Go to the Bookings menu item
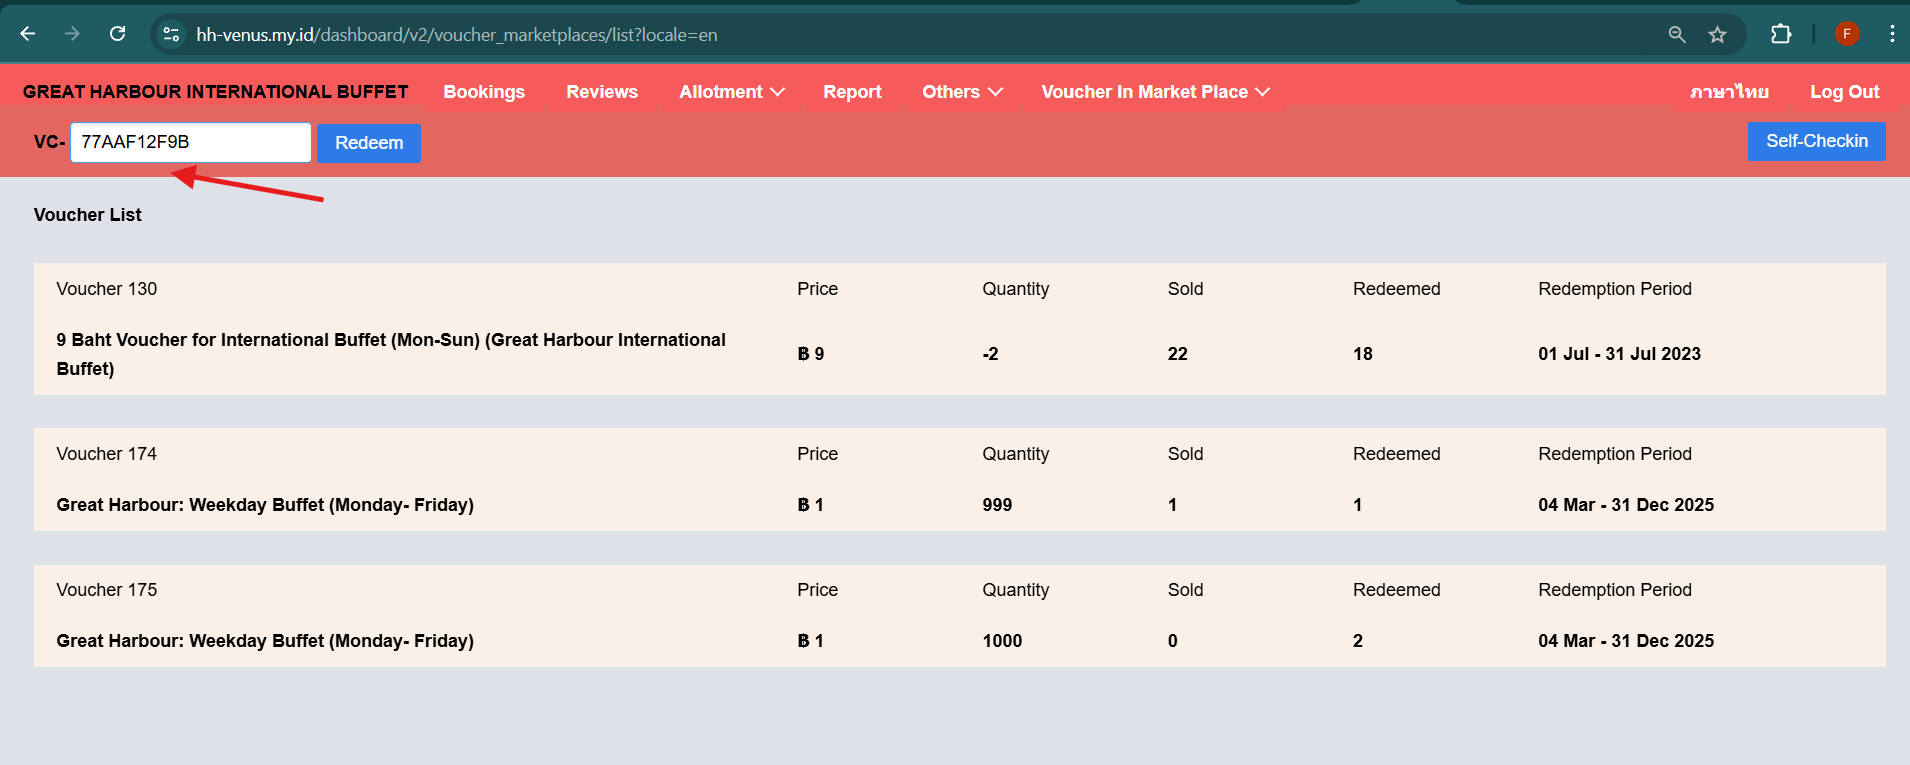 pos(484,92)
